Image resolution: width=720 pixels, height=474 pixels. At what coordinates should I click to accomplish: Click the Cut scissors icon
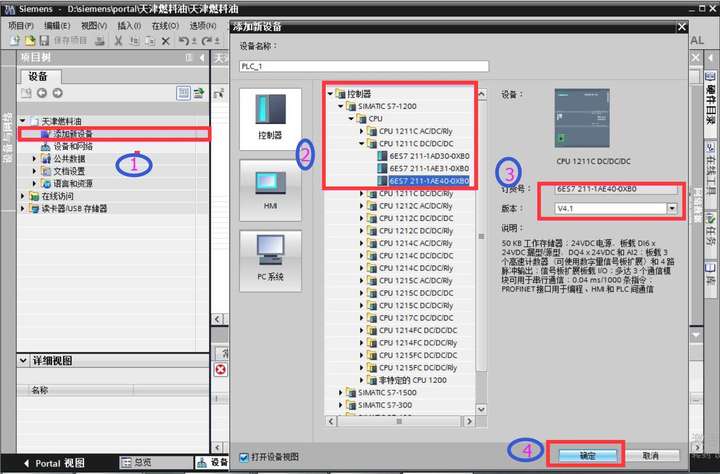pos(118,41)
